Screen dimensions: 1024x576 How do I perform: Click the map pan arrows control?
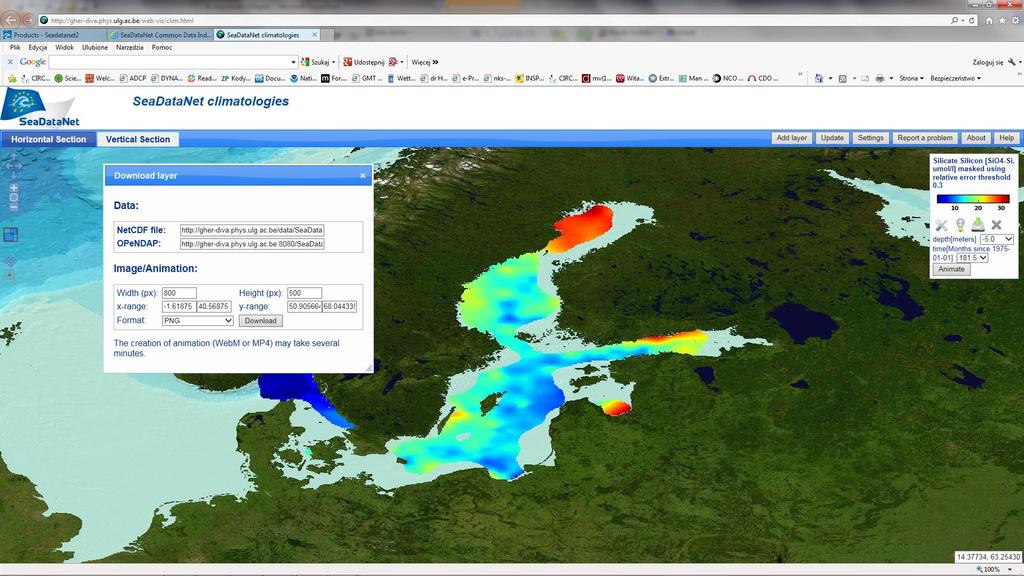pyautogui.click(x=14, y=166)
